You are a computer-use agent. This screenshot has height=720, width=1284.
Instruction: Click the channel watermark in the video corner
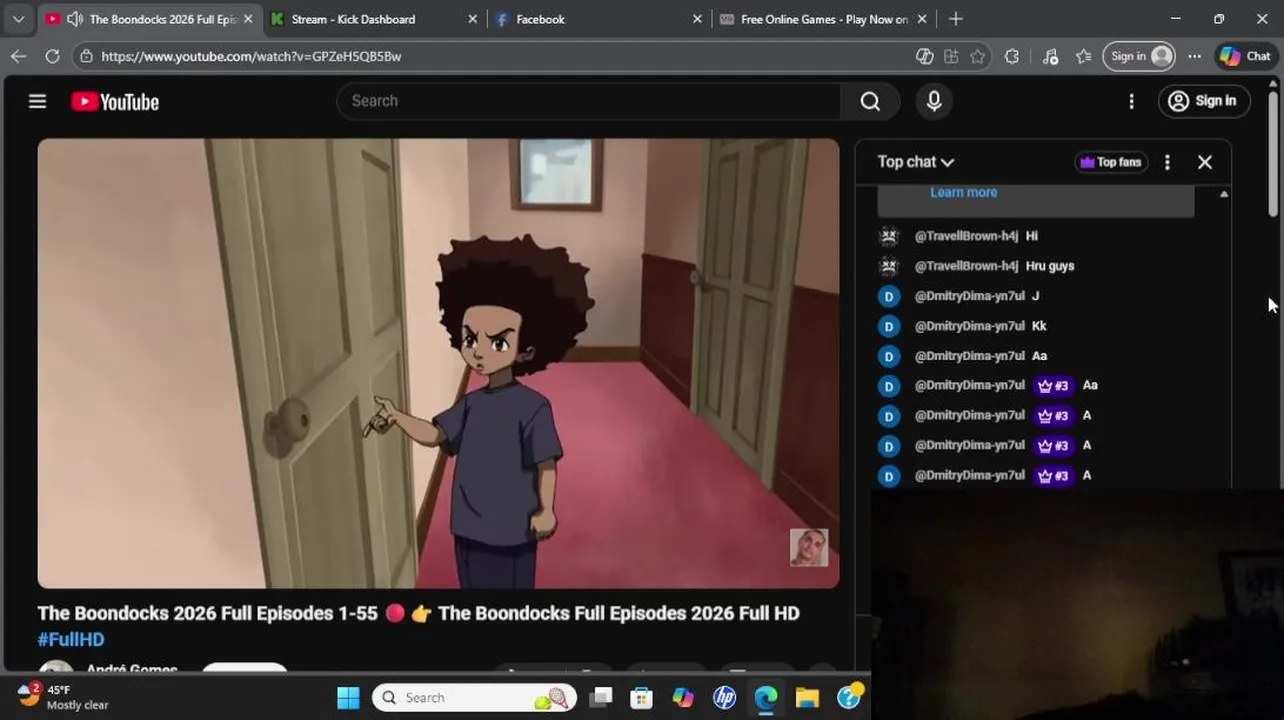coord(809,548)
